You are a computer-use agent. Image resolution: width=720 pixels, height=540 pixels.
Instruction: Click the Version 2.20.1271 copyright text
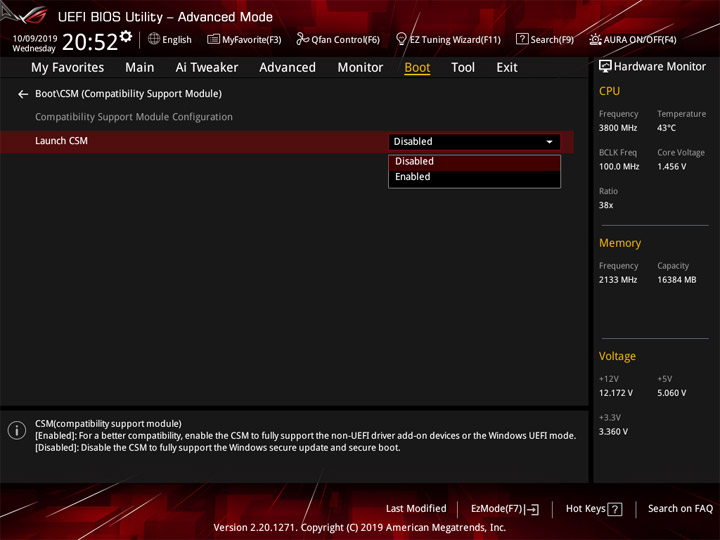[x=360, y=527]
